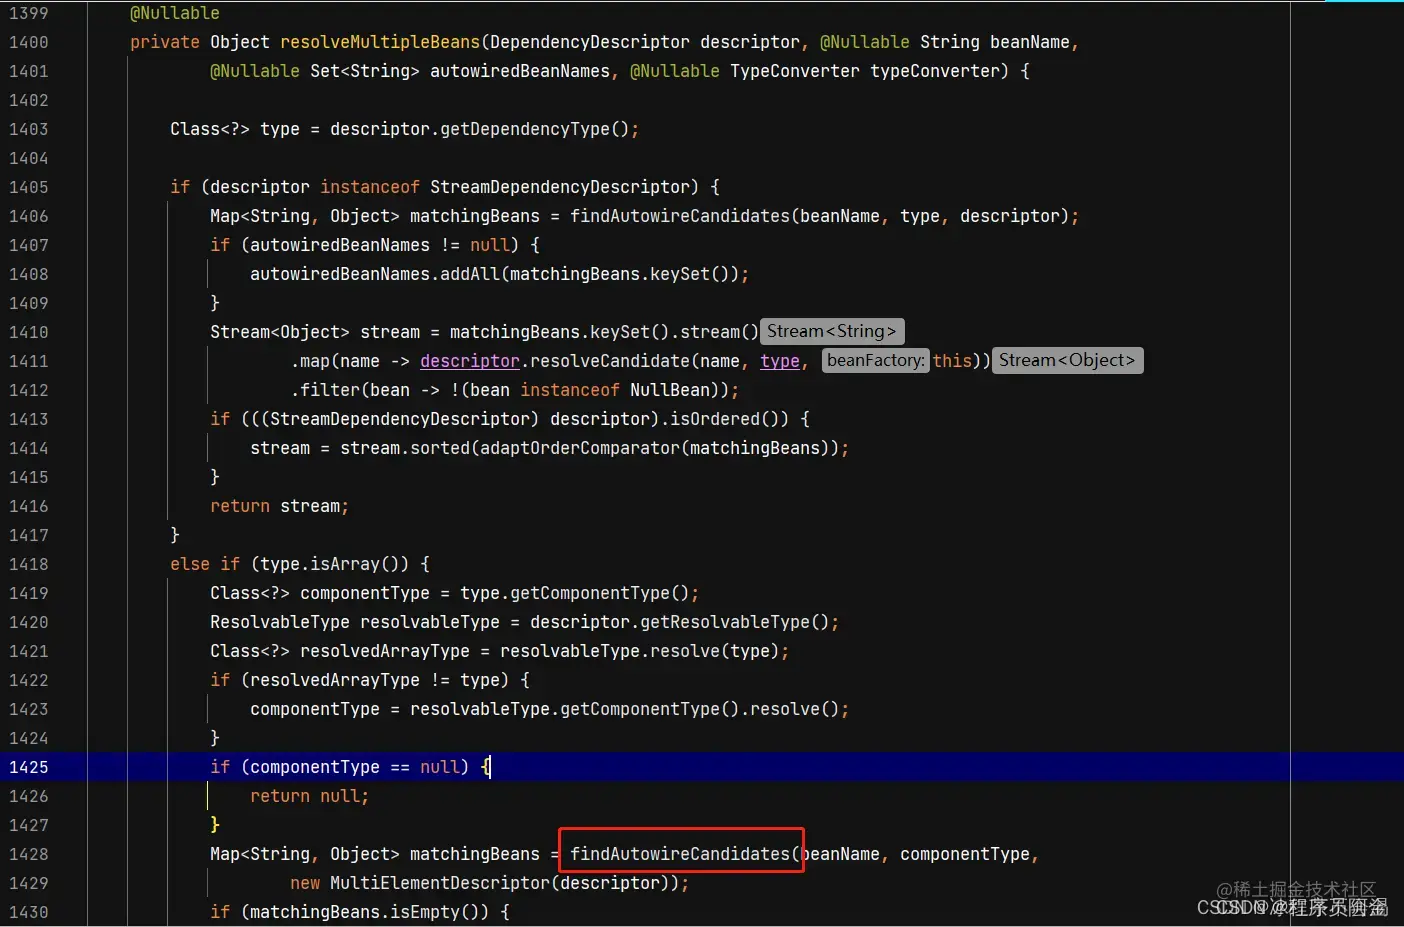Click line number 1425 in gutter
Image resolution: width=1404 pixels, height=927 pixels.
pos(28,767)
